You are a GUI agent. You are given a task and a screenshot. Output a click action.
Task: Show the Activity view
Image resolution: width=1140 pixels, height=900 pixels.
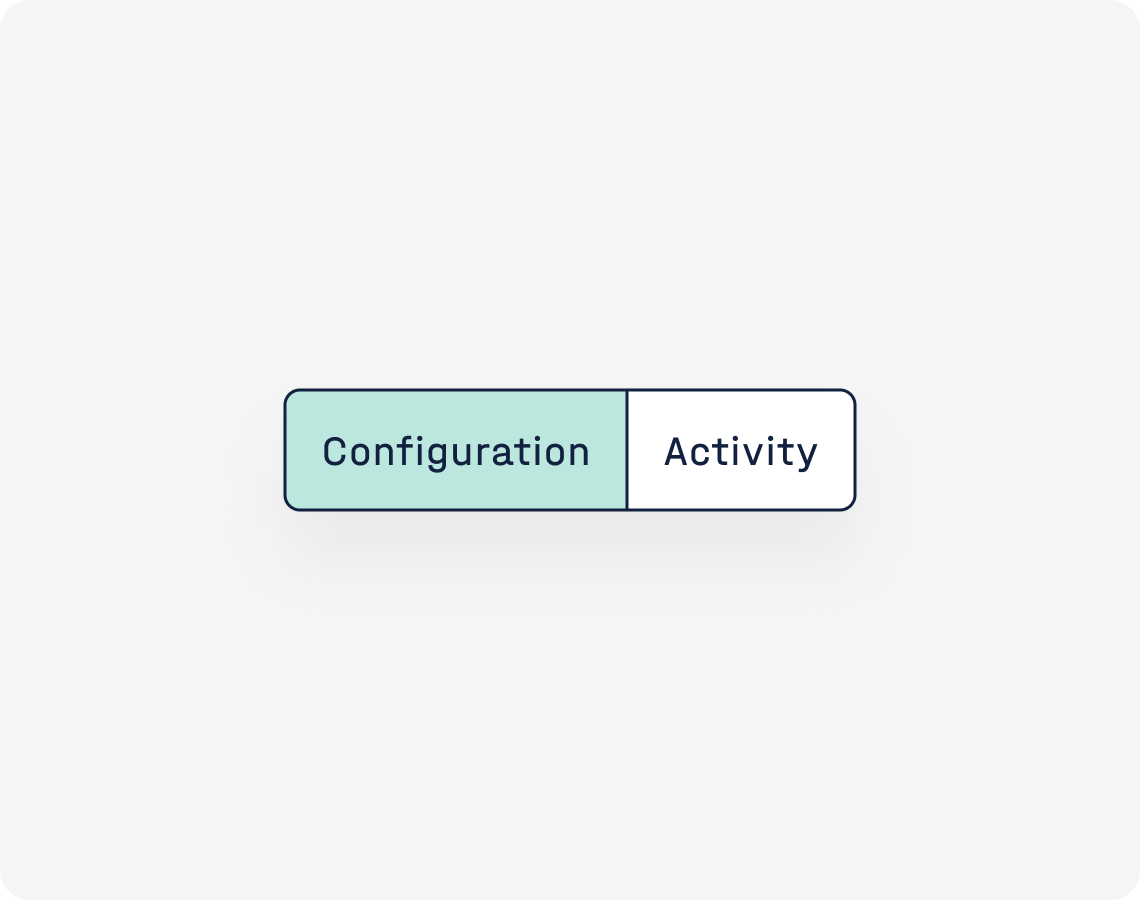(741, 450)
